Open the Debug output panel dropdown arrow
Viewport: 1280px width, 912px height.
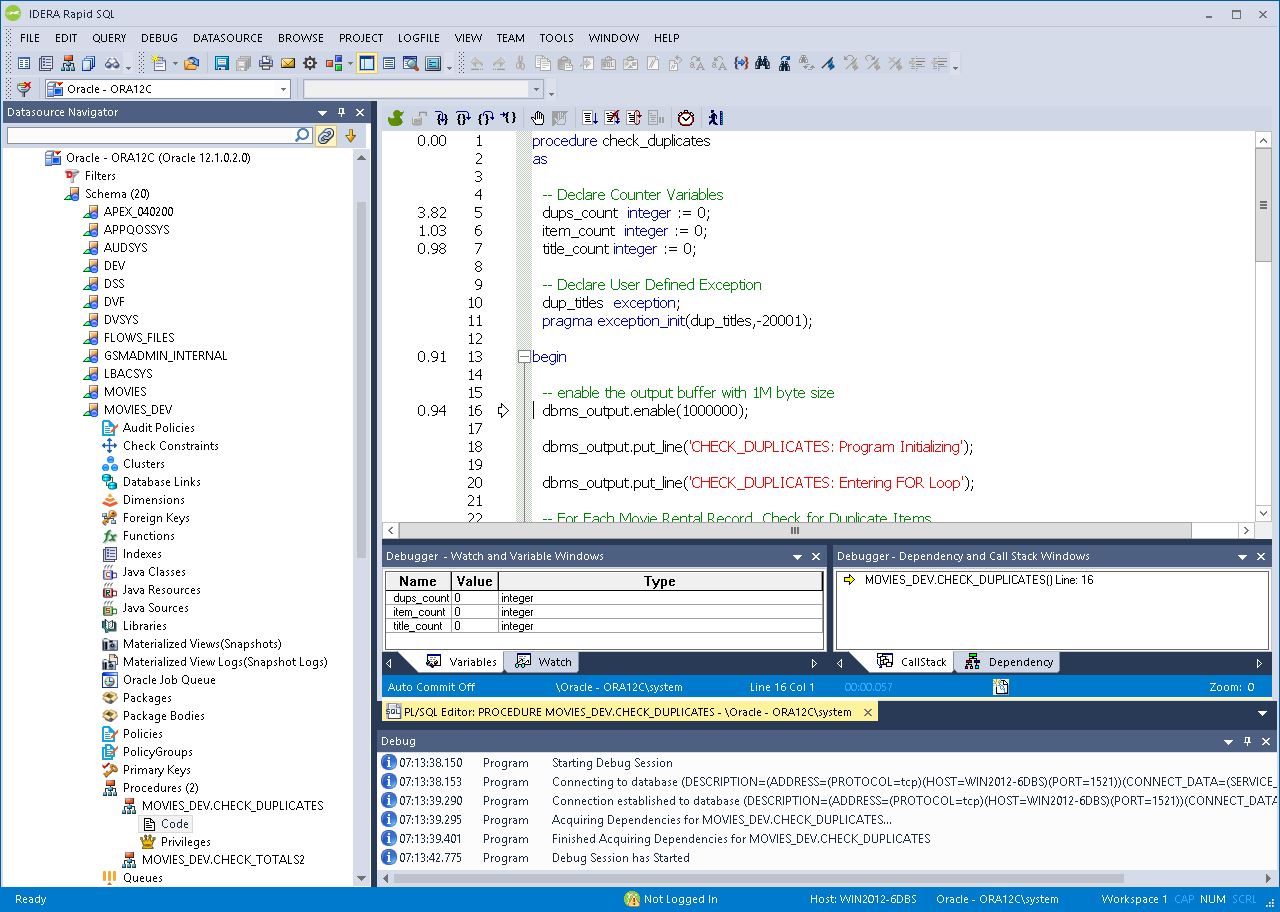coord(1229,741)
